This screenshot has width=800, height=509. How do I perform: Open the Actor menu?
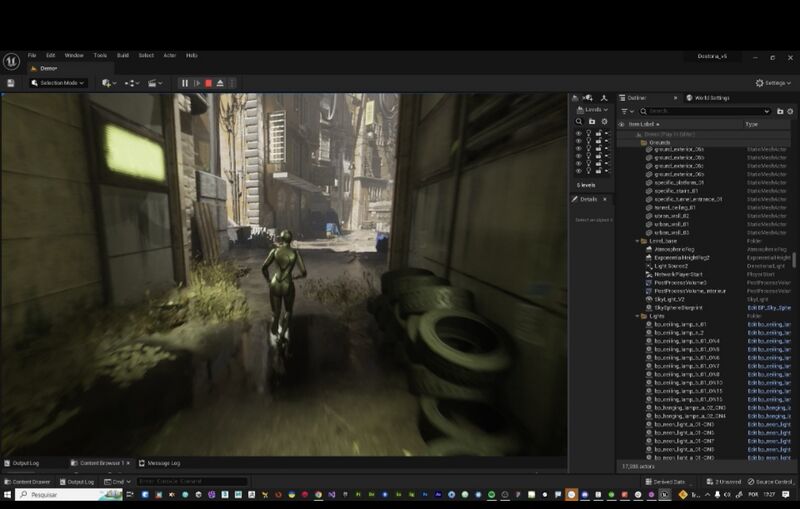point(169,55)
